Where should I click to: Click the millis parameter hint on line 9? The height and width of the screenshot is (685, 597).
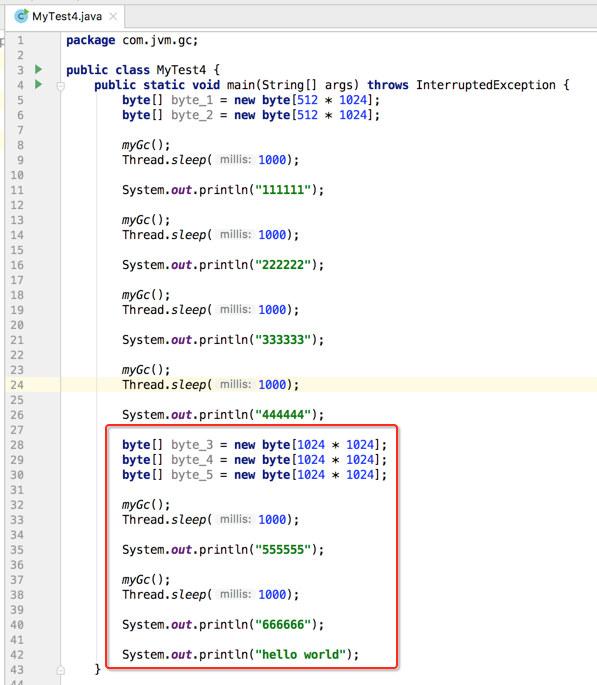235,159
